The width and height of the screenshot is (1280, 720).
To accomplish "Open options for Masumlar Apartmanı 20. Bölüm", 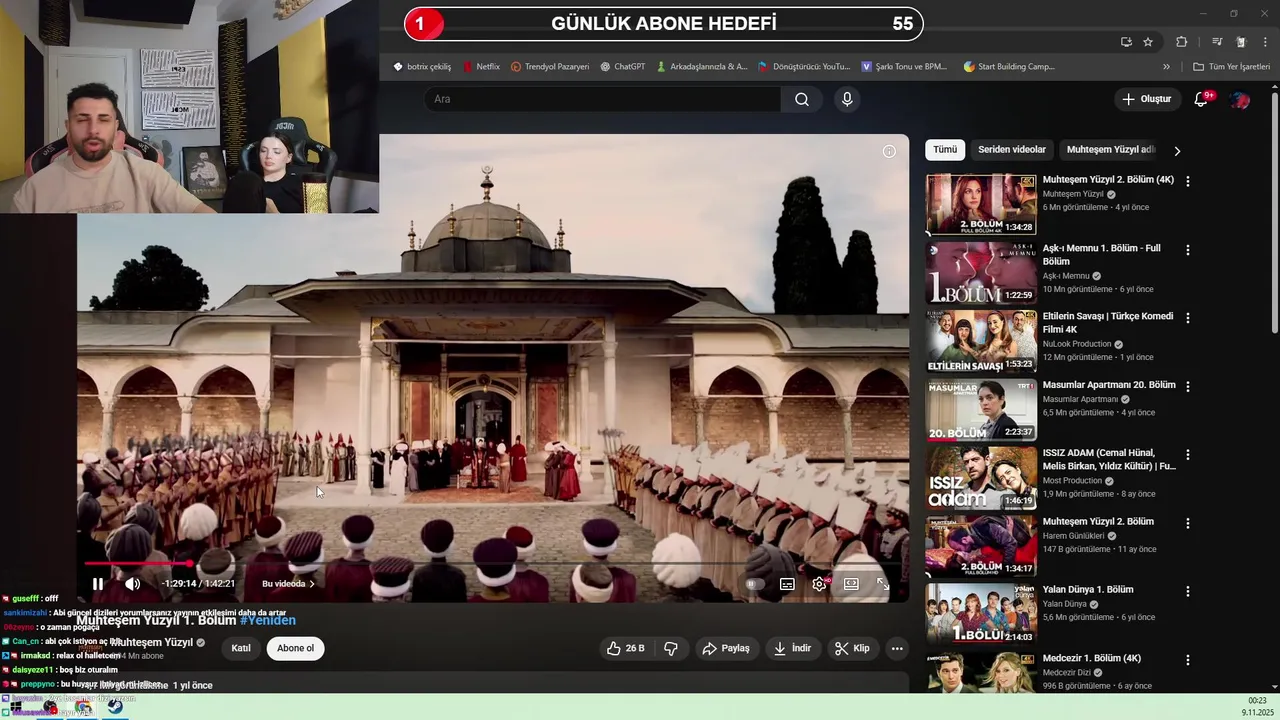I will [x=1188, y=386].
